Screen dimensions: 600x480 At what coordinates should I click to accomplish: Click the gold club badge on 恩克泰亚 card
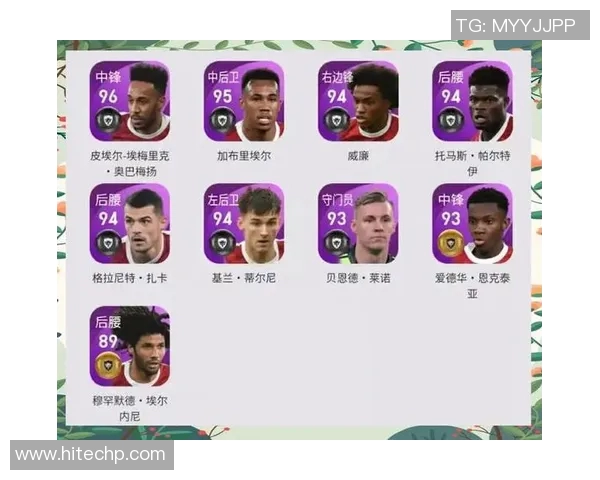[x=451, y=243]
